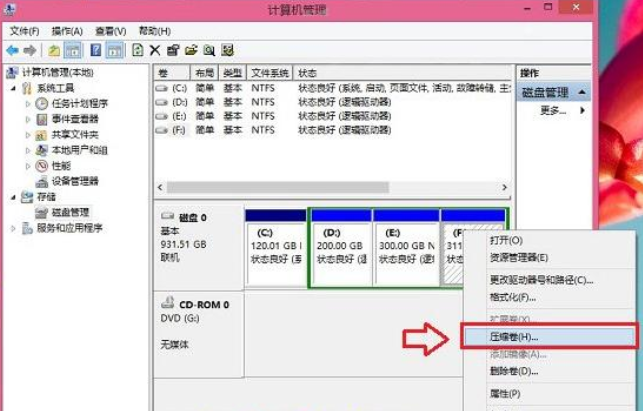This screenshot has width=643, height=411.
Task: Sort by the 状态 column header
Action: point(403,73)
